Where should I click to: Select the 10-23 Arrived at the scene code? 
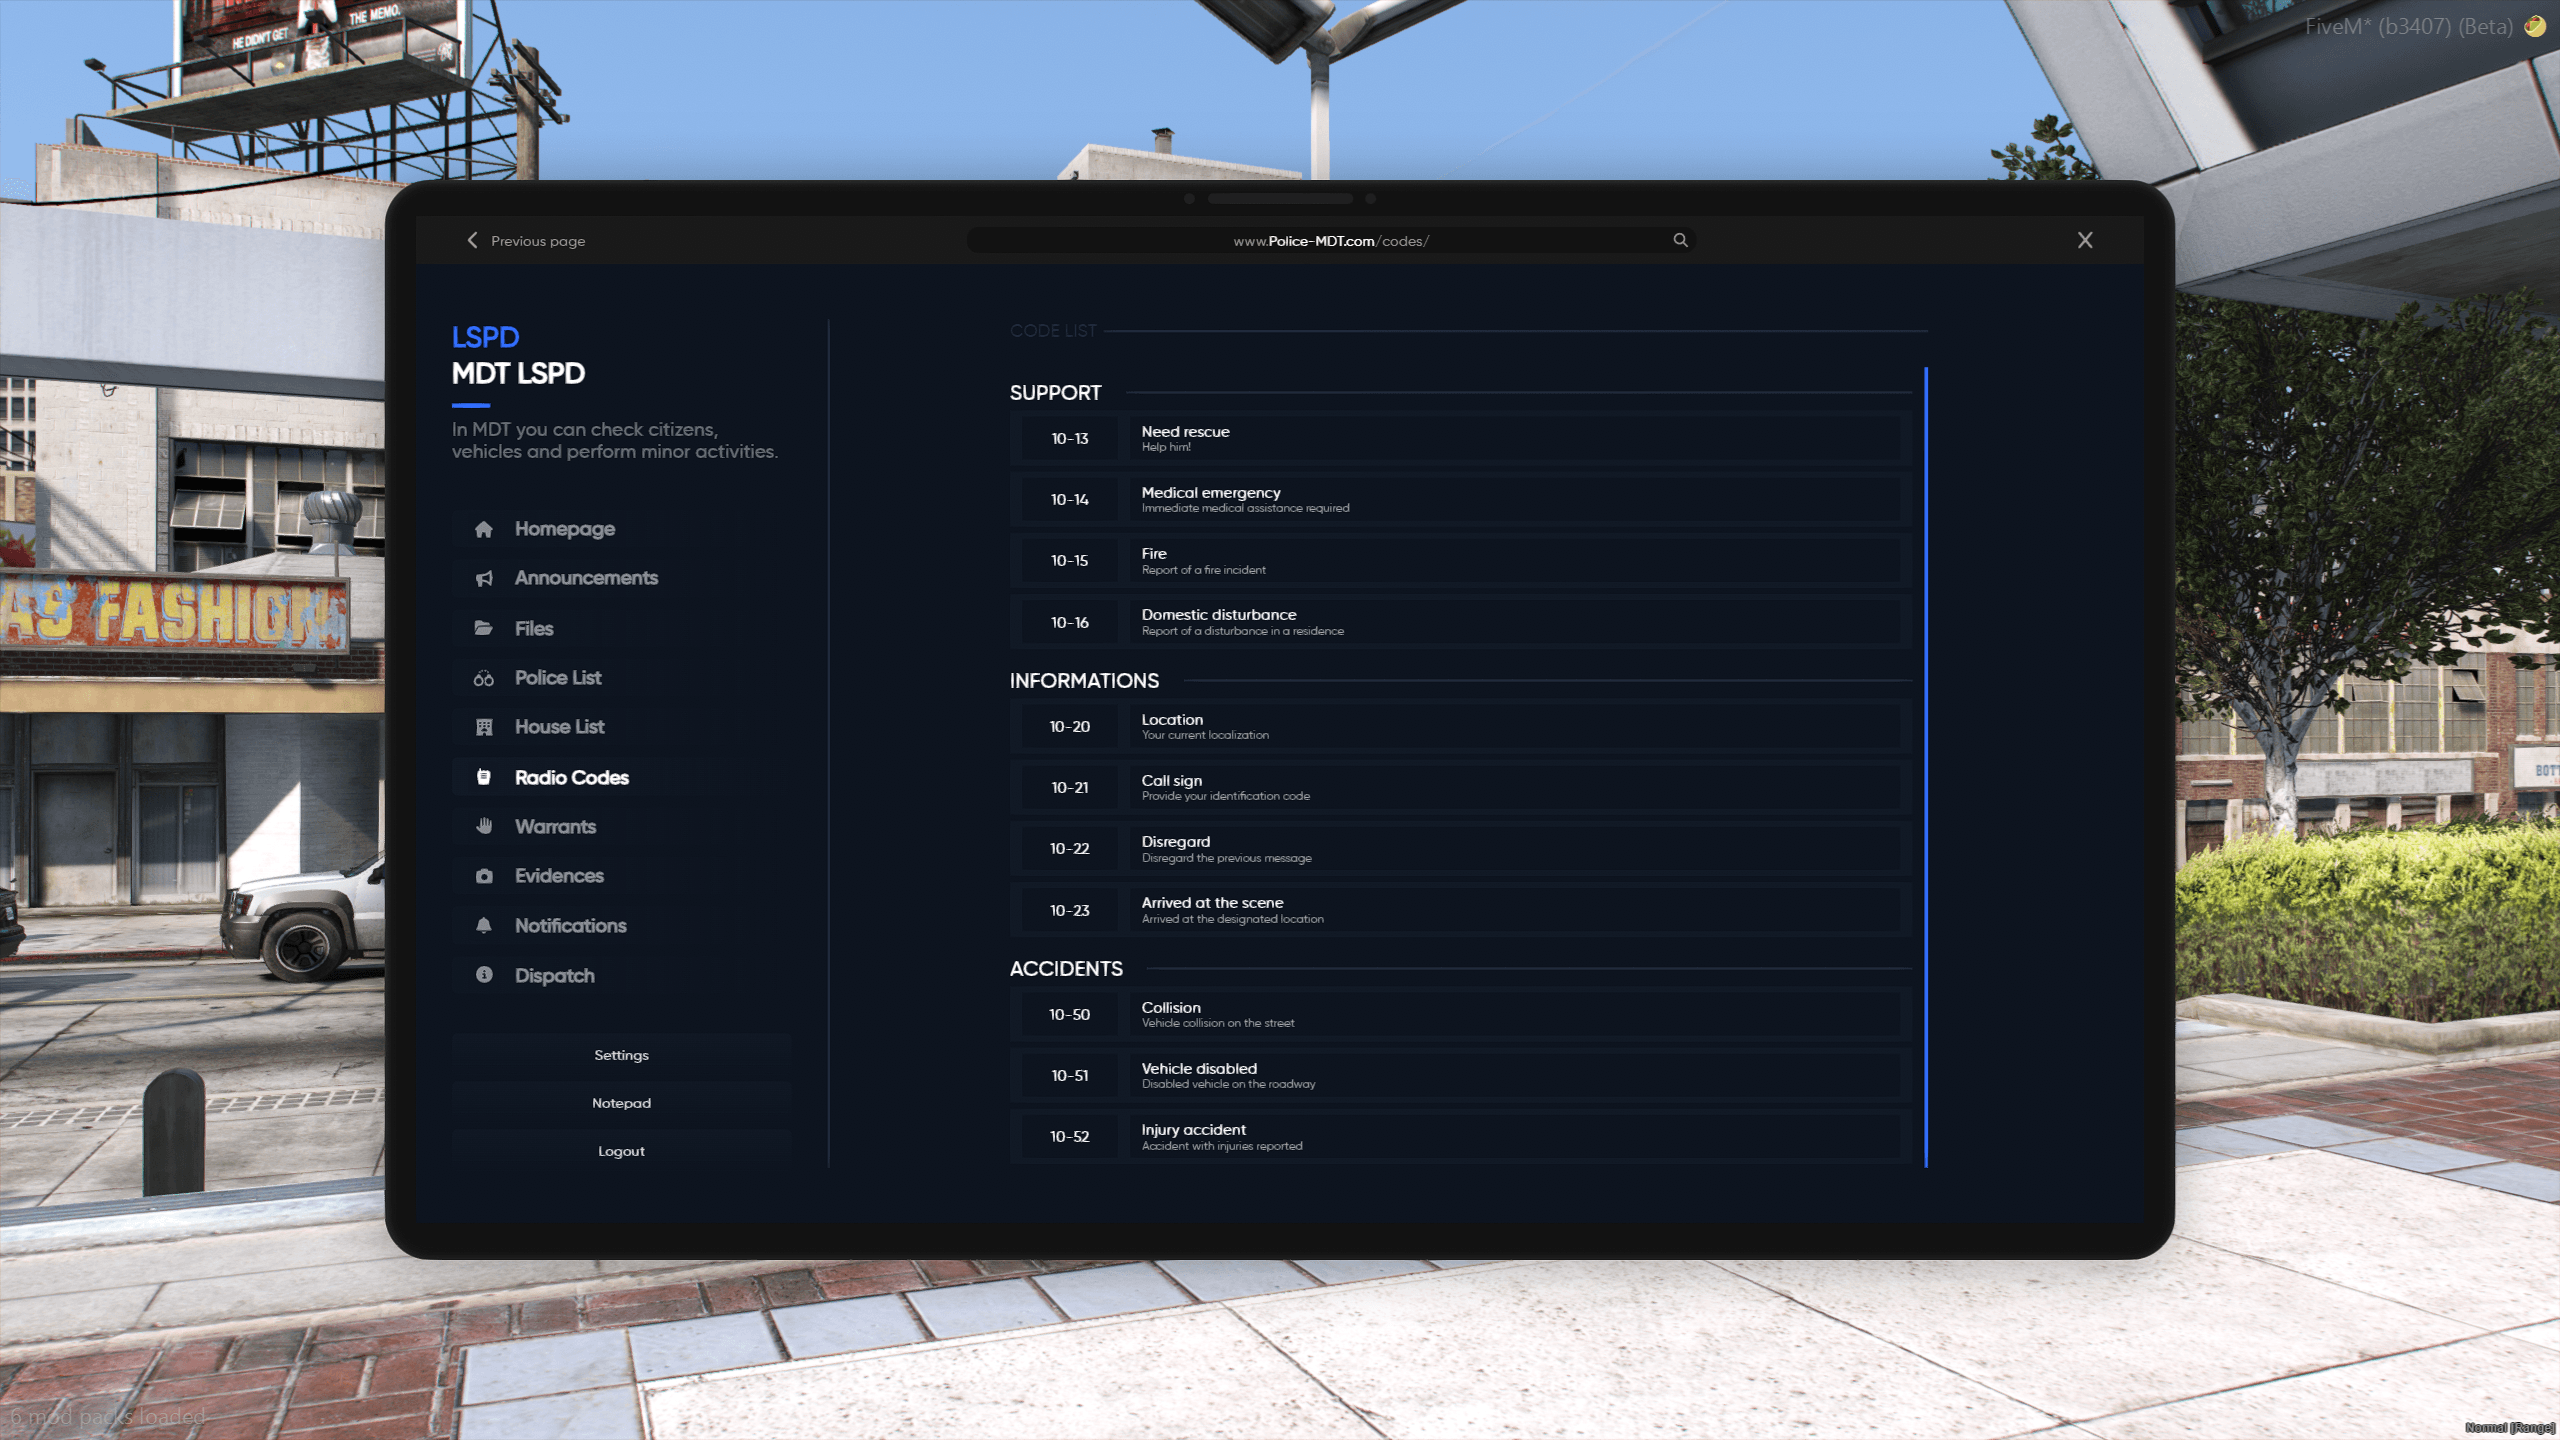point(1460,910)
